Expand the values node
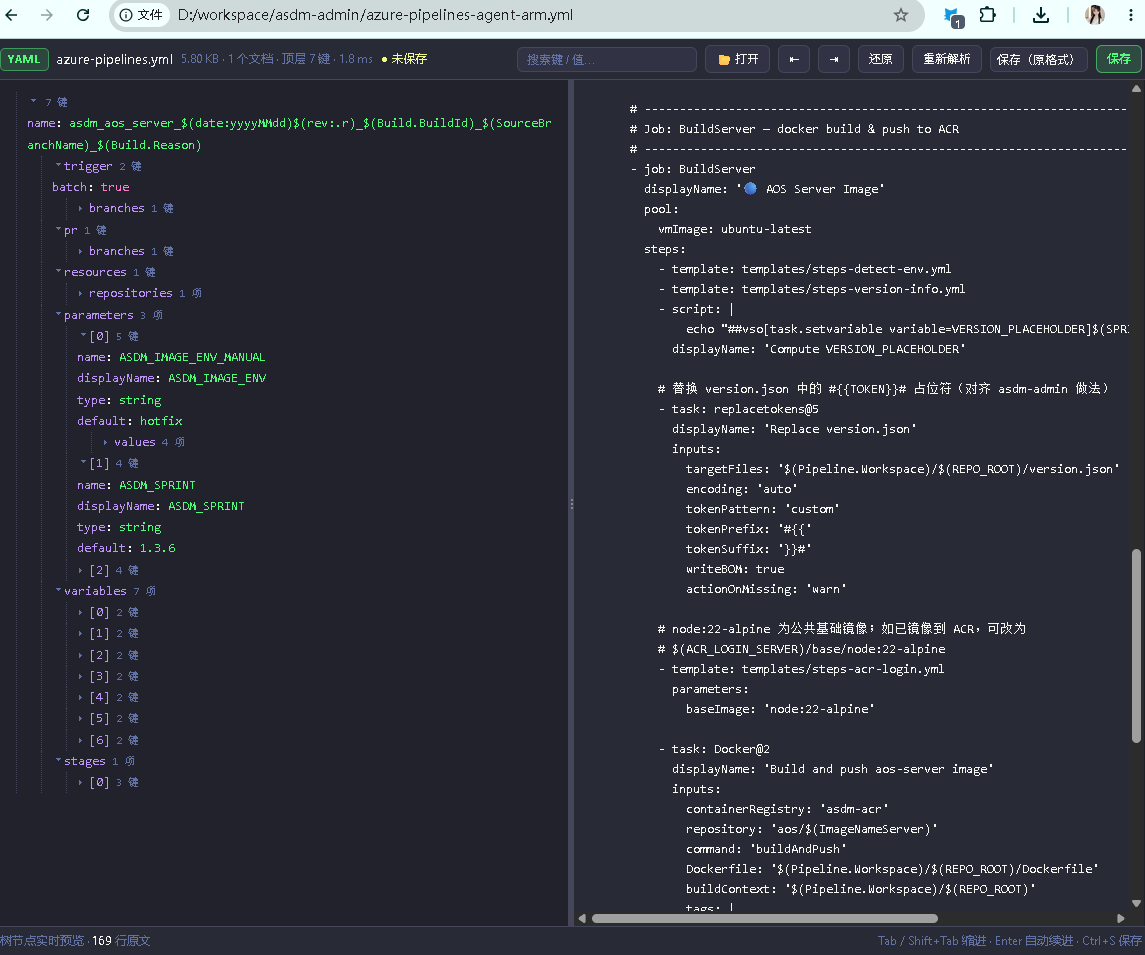Viewport: 1145px width, 955px height. pyautogui.click(x=105, y=442)
